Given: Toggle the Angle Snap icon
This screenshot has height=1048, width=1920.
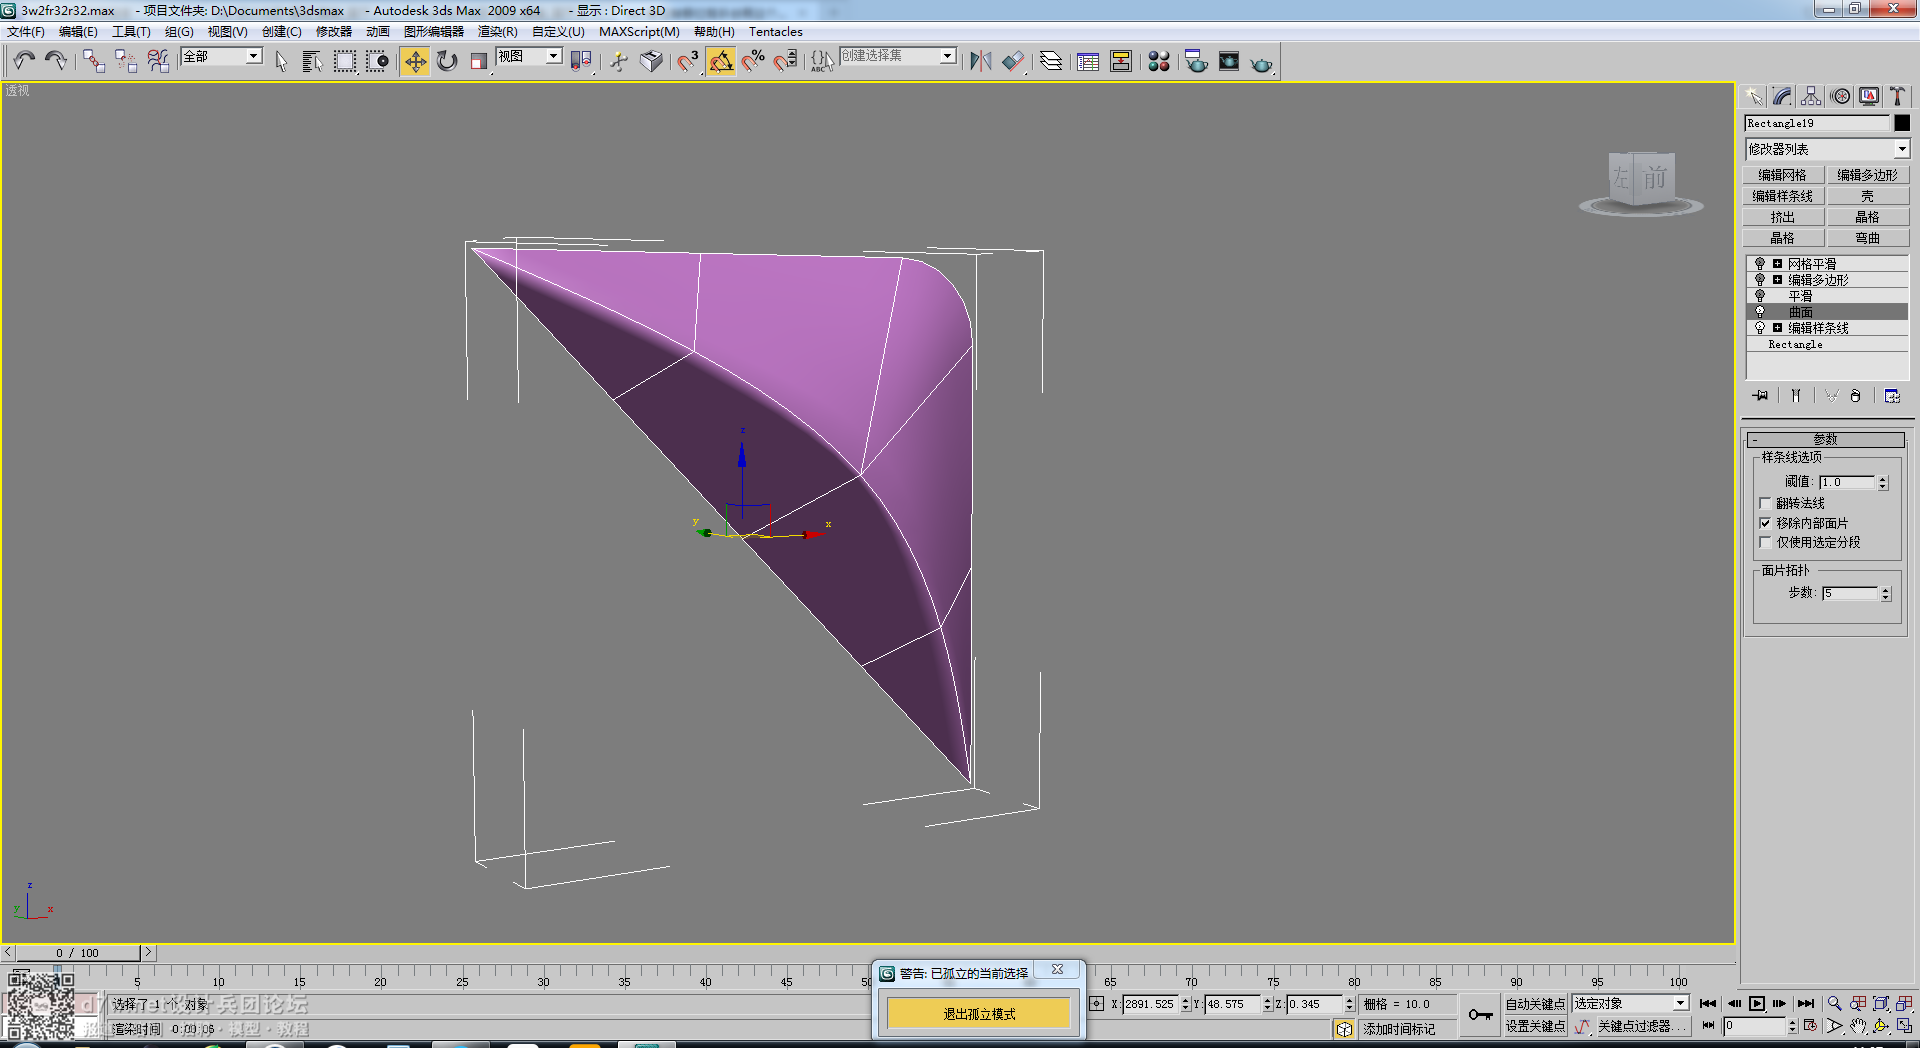Looking at the screenshot, I should coord(721,61).
